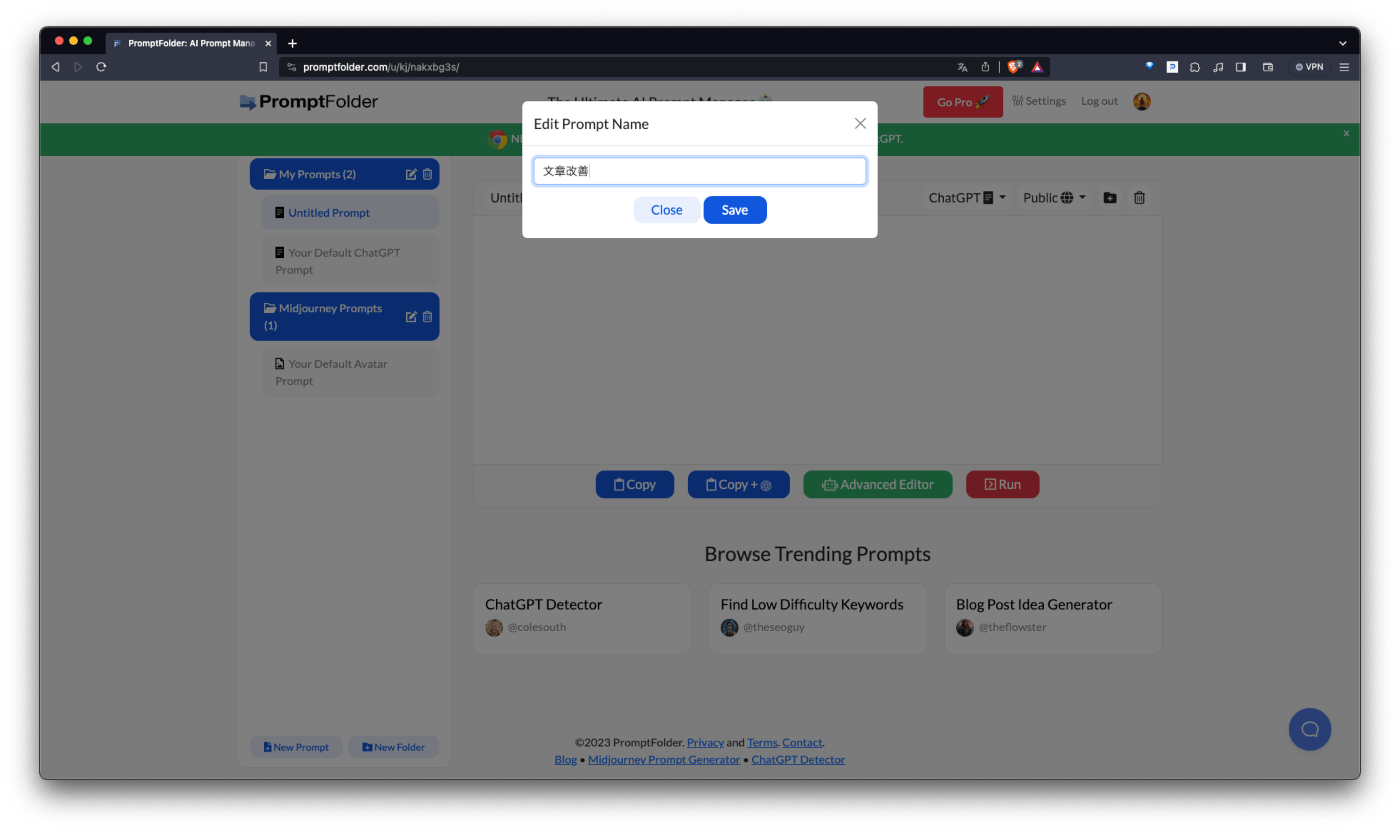
Task: Reload the page
Action: coord(101,67)
